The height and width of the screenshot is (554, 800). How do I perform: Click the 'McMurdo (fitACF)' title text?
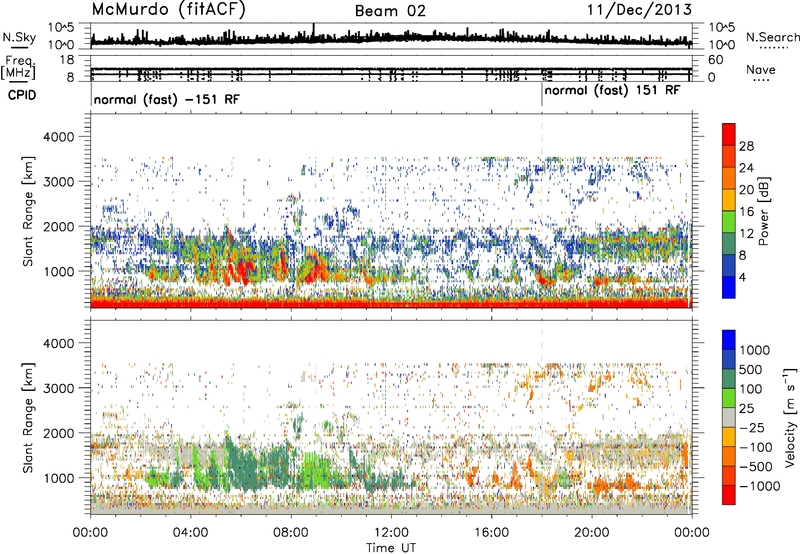[168, 10]
